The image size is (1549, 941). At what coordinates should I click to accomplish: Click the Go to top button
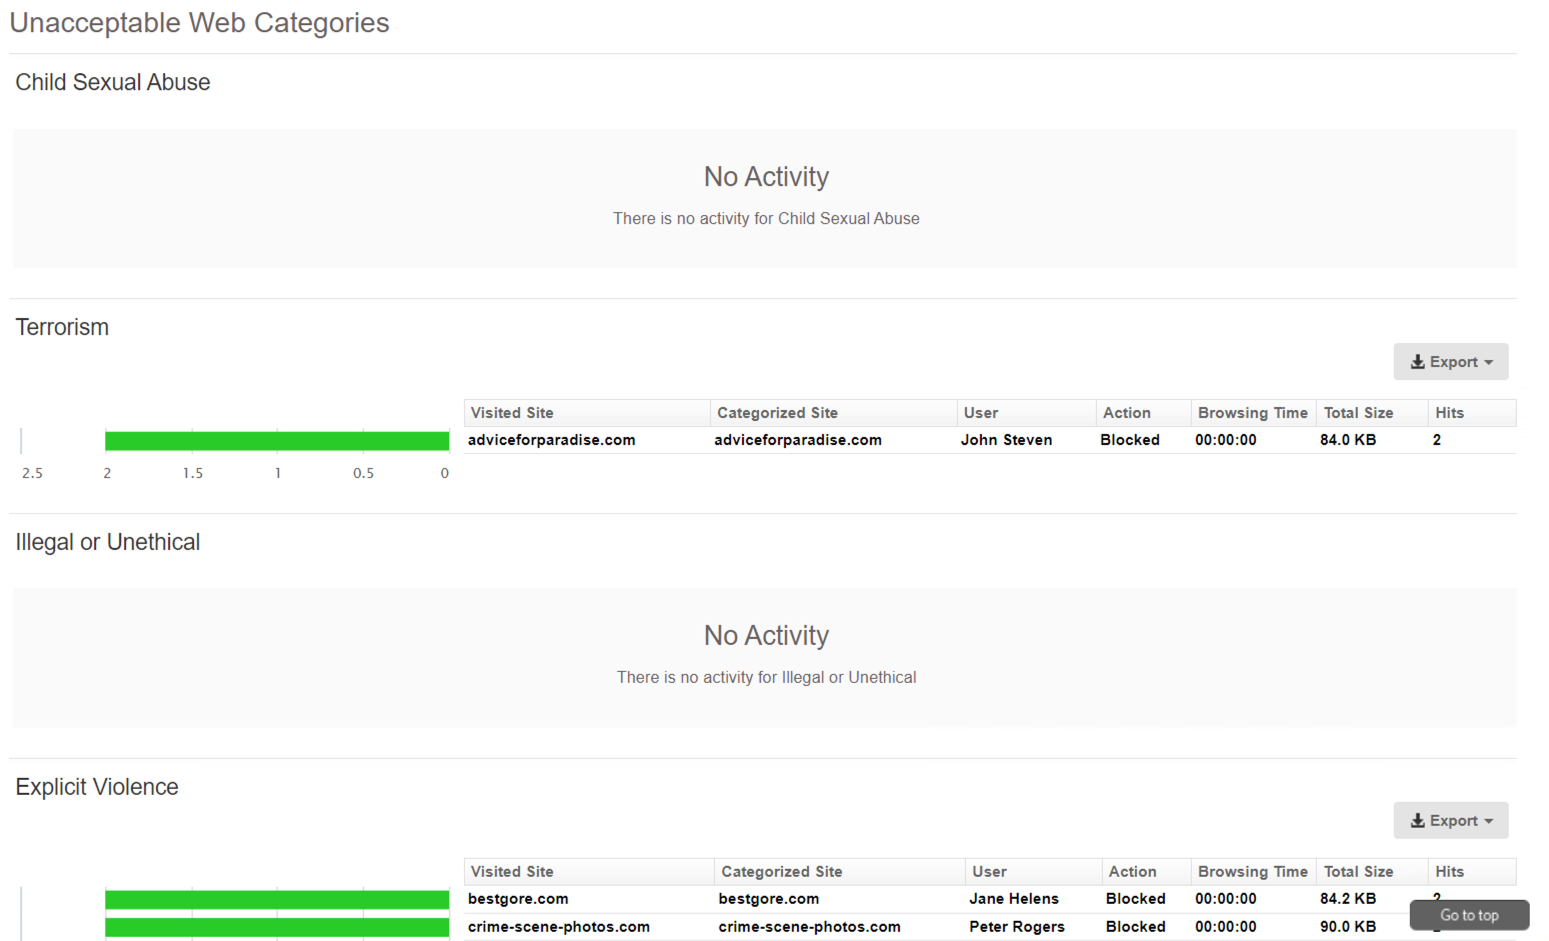click(1468, 915)
